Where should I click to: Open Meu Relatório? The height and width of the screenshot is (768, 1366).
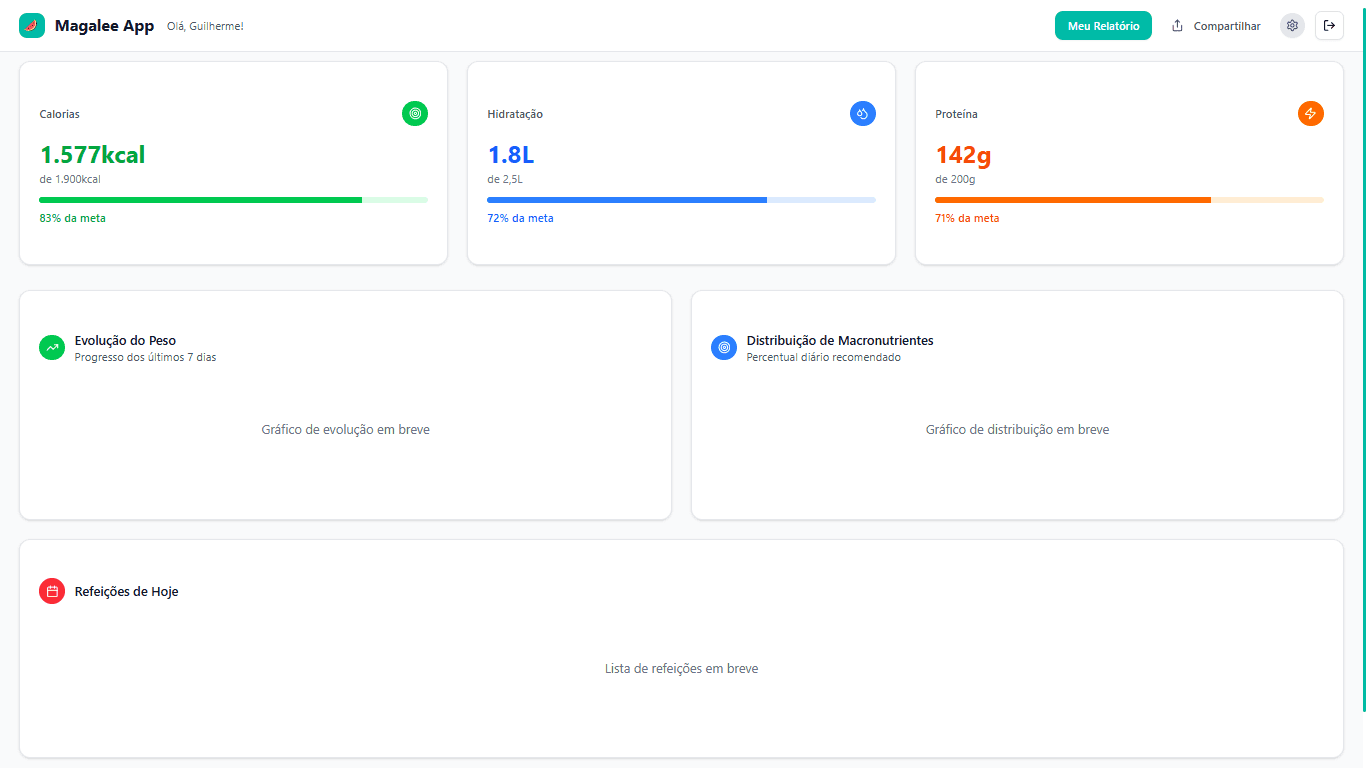pyautogui.click(x=1103, y=25)
